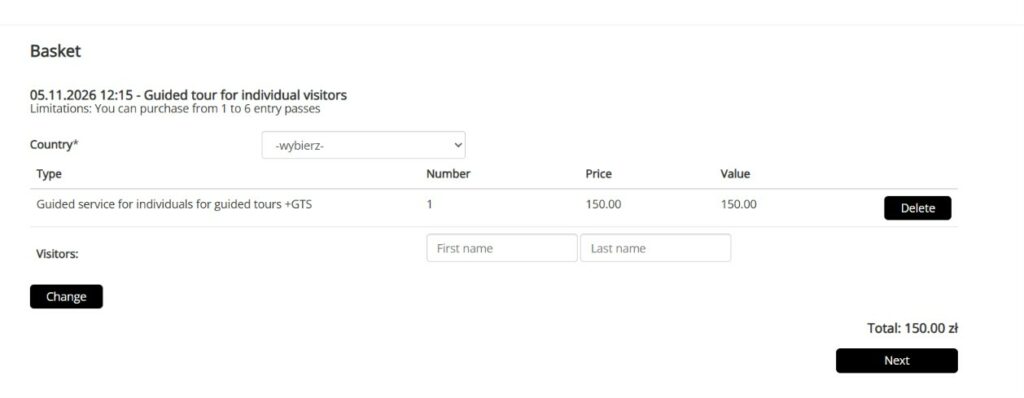Click the Change button
Image resolution: width=1024 pixels, height=398 pixels.
[66, 297]
